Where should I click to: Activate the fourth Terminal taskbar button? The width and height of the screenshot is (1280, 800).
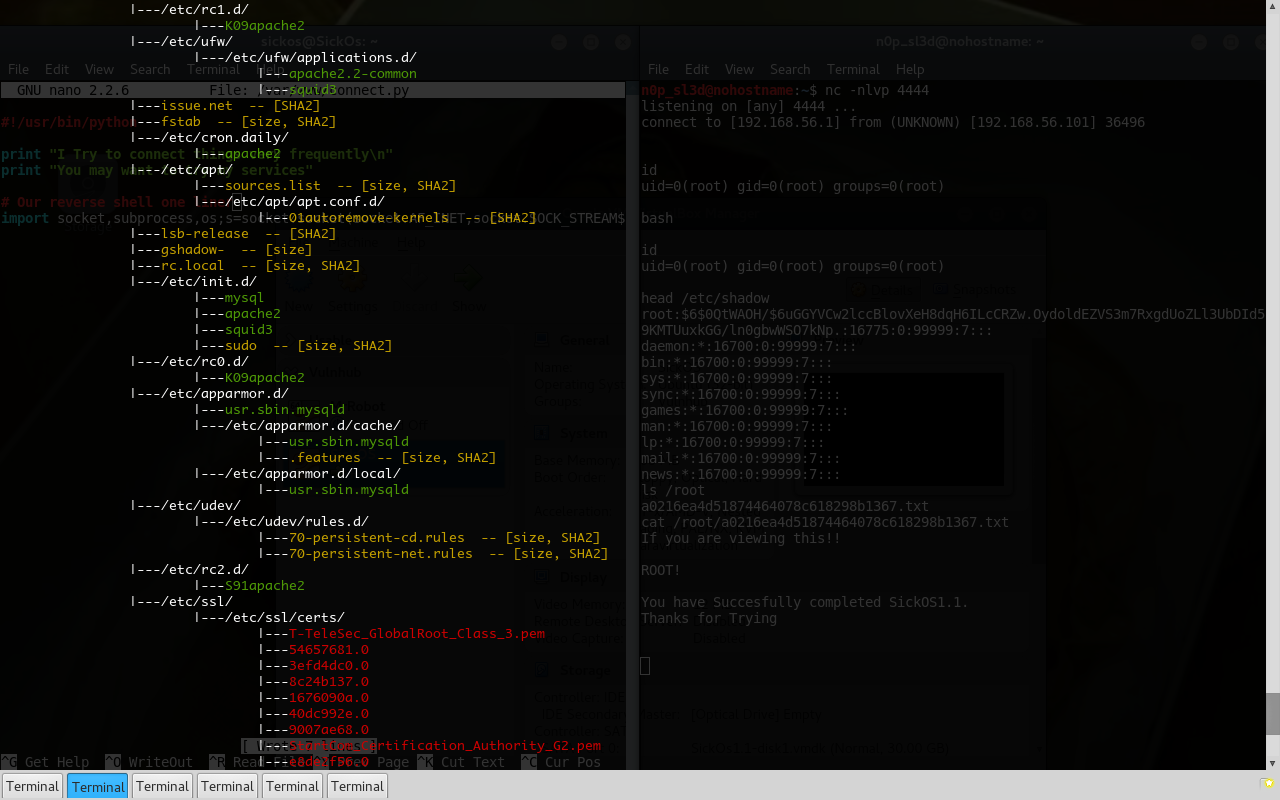pos(228,786)
